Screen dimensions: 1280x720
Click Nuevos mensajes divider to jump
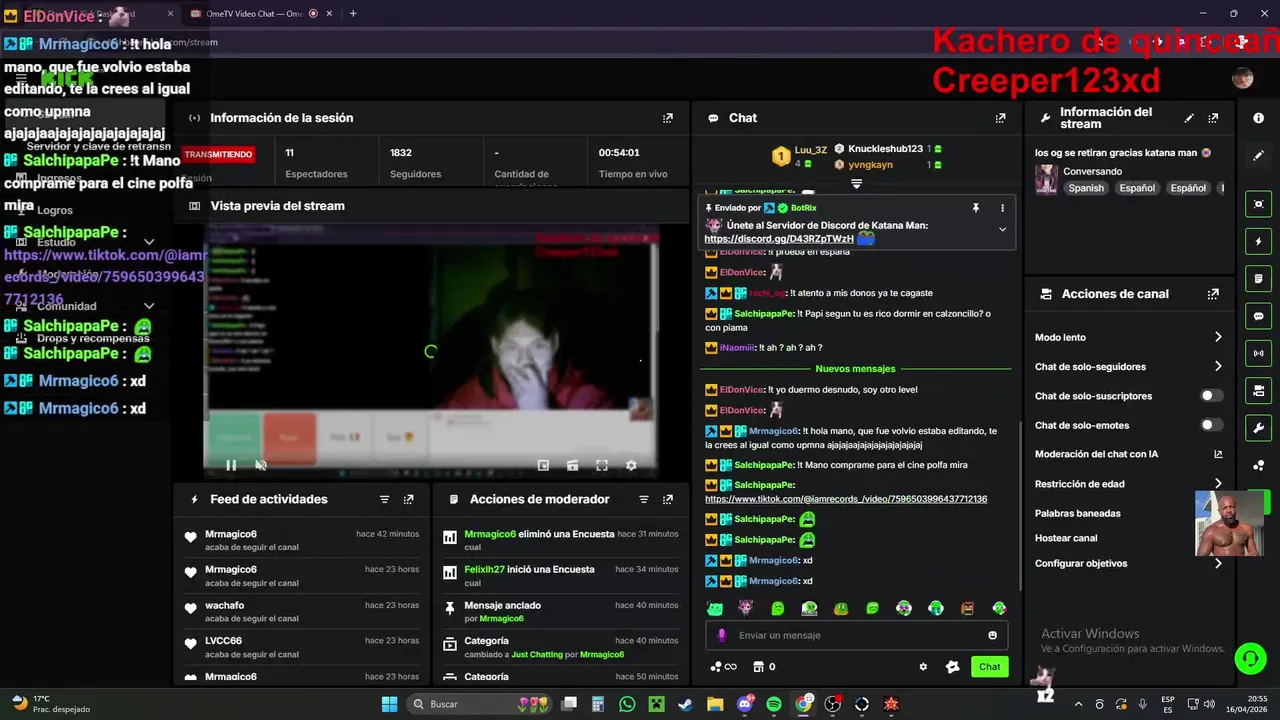tap(855, 369)
